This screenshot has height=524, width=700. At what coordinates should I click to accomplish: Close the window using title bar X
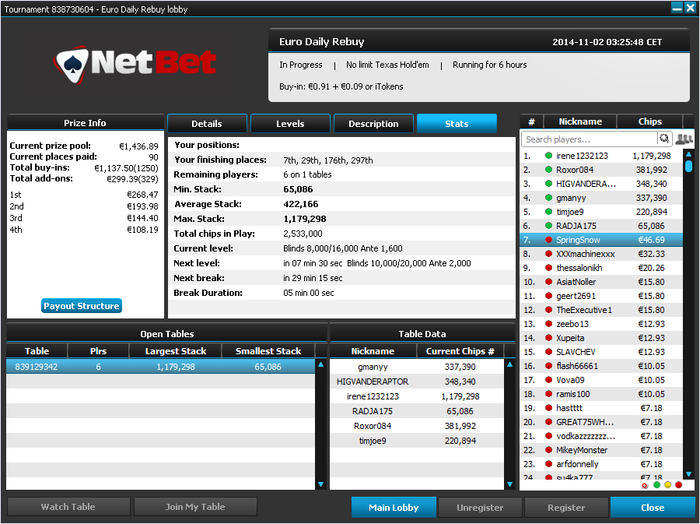tap(690, 8)
